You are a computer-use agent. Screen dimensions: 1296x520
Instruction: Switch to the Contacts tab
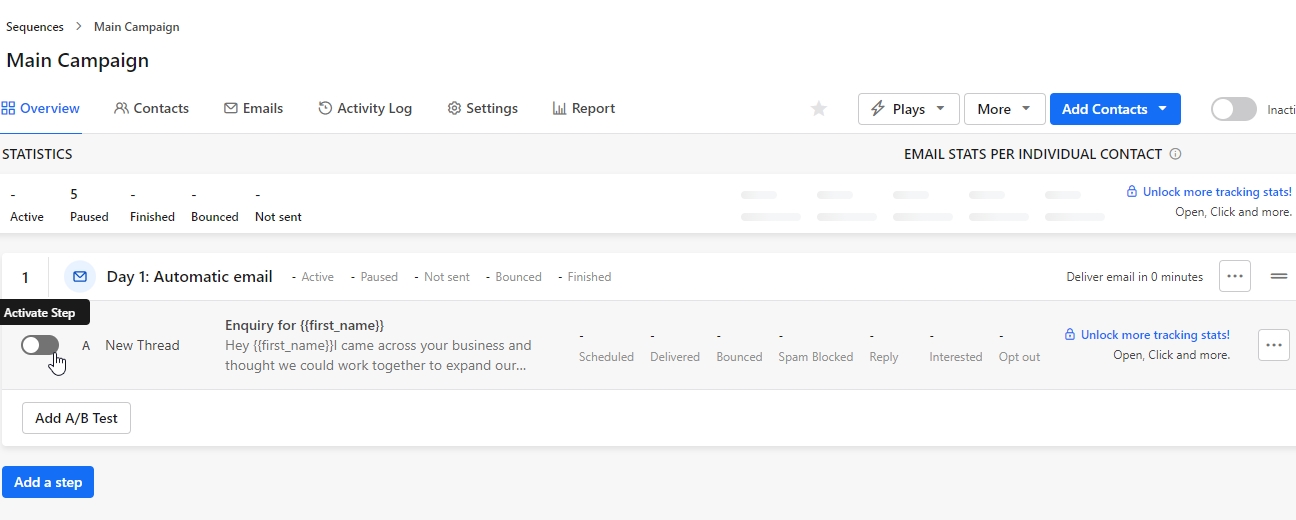[x=151, y=108]
